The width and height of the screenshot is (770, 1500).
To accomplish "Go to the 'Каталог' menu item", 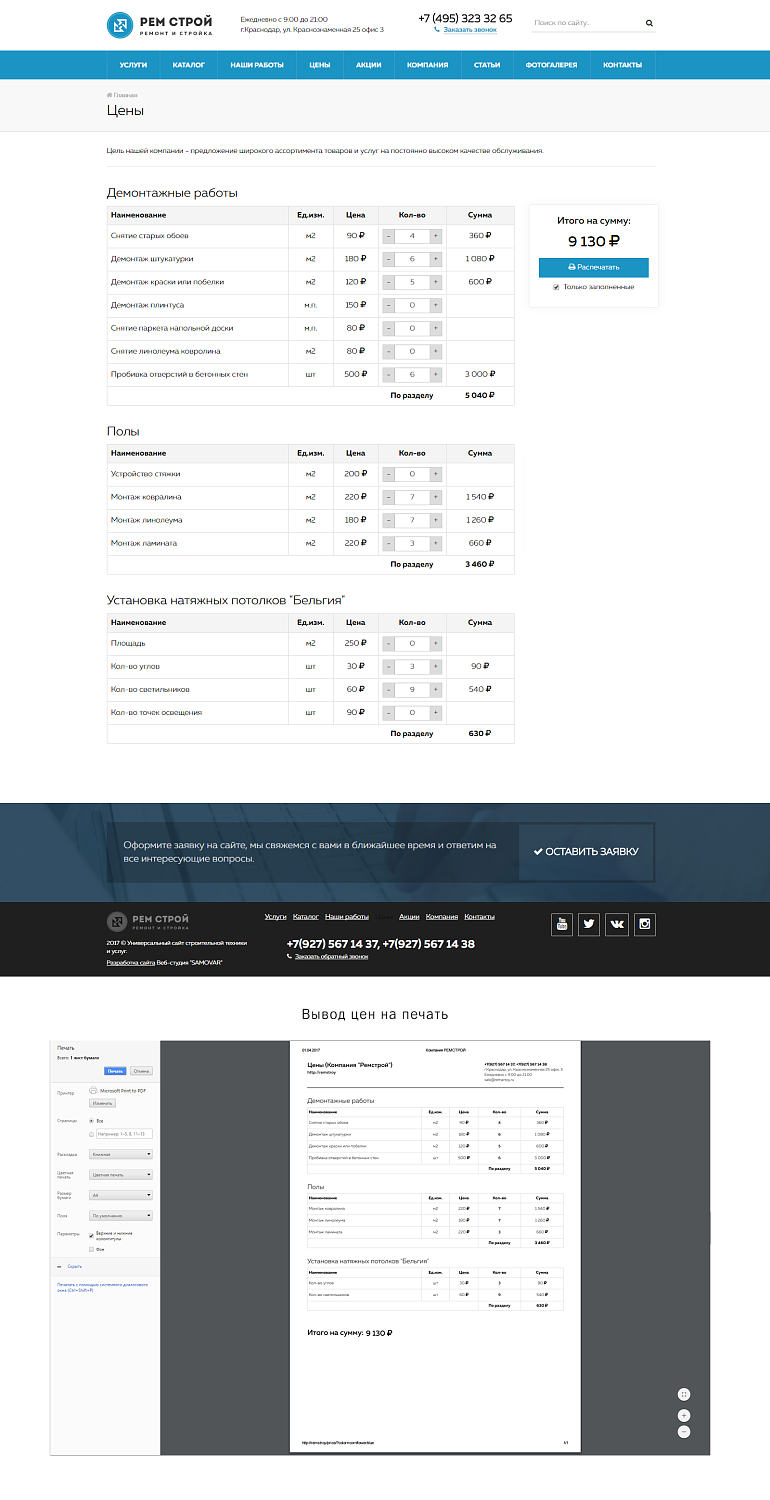I will [188, 64].
